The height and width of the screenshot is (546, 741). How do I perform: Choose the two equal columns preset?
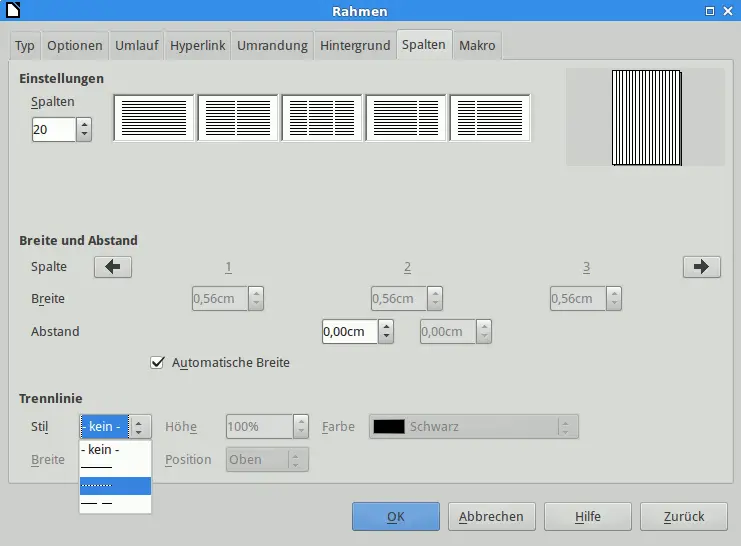[238, 118]
